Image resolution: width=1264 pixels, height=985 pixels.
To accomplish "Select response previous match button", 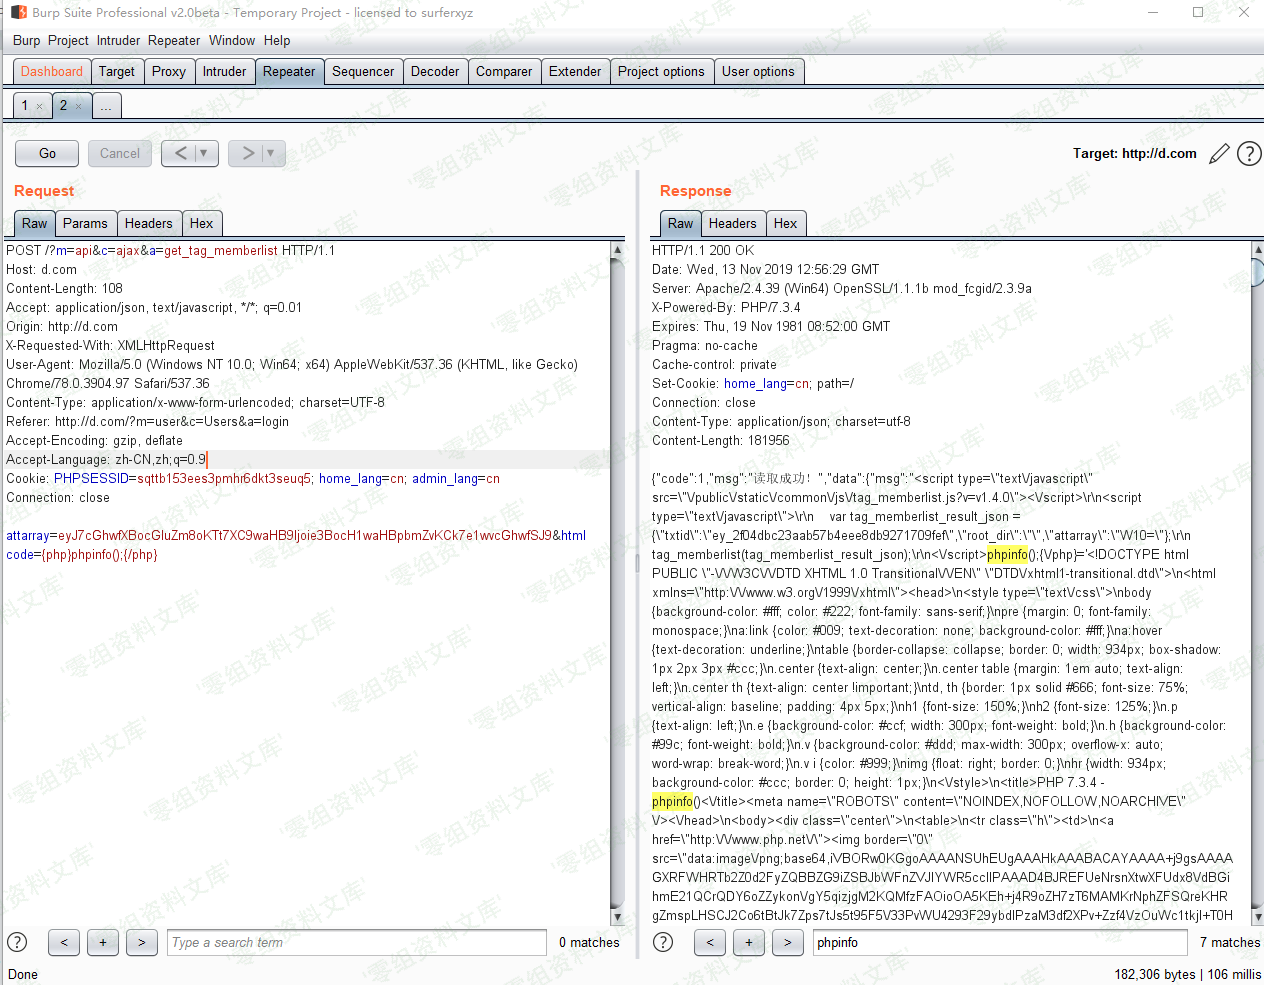I will (710, 942).
